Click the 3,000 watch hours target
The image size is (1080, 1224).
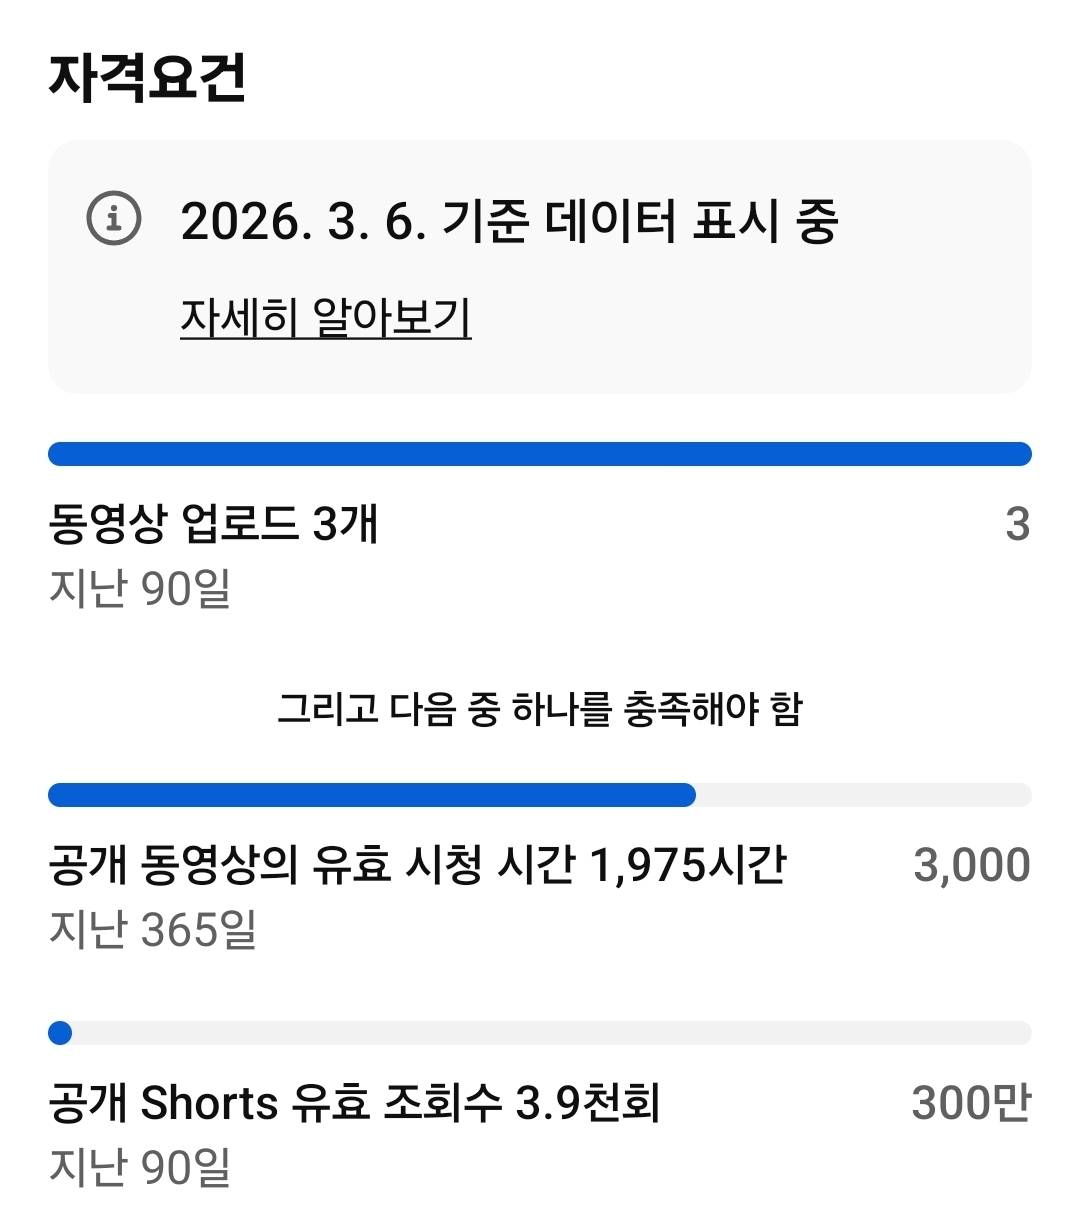[x=971, y=865]
